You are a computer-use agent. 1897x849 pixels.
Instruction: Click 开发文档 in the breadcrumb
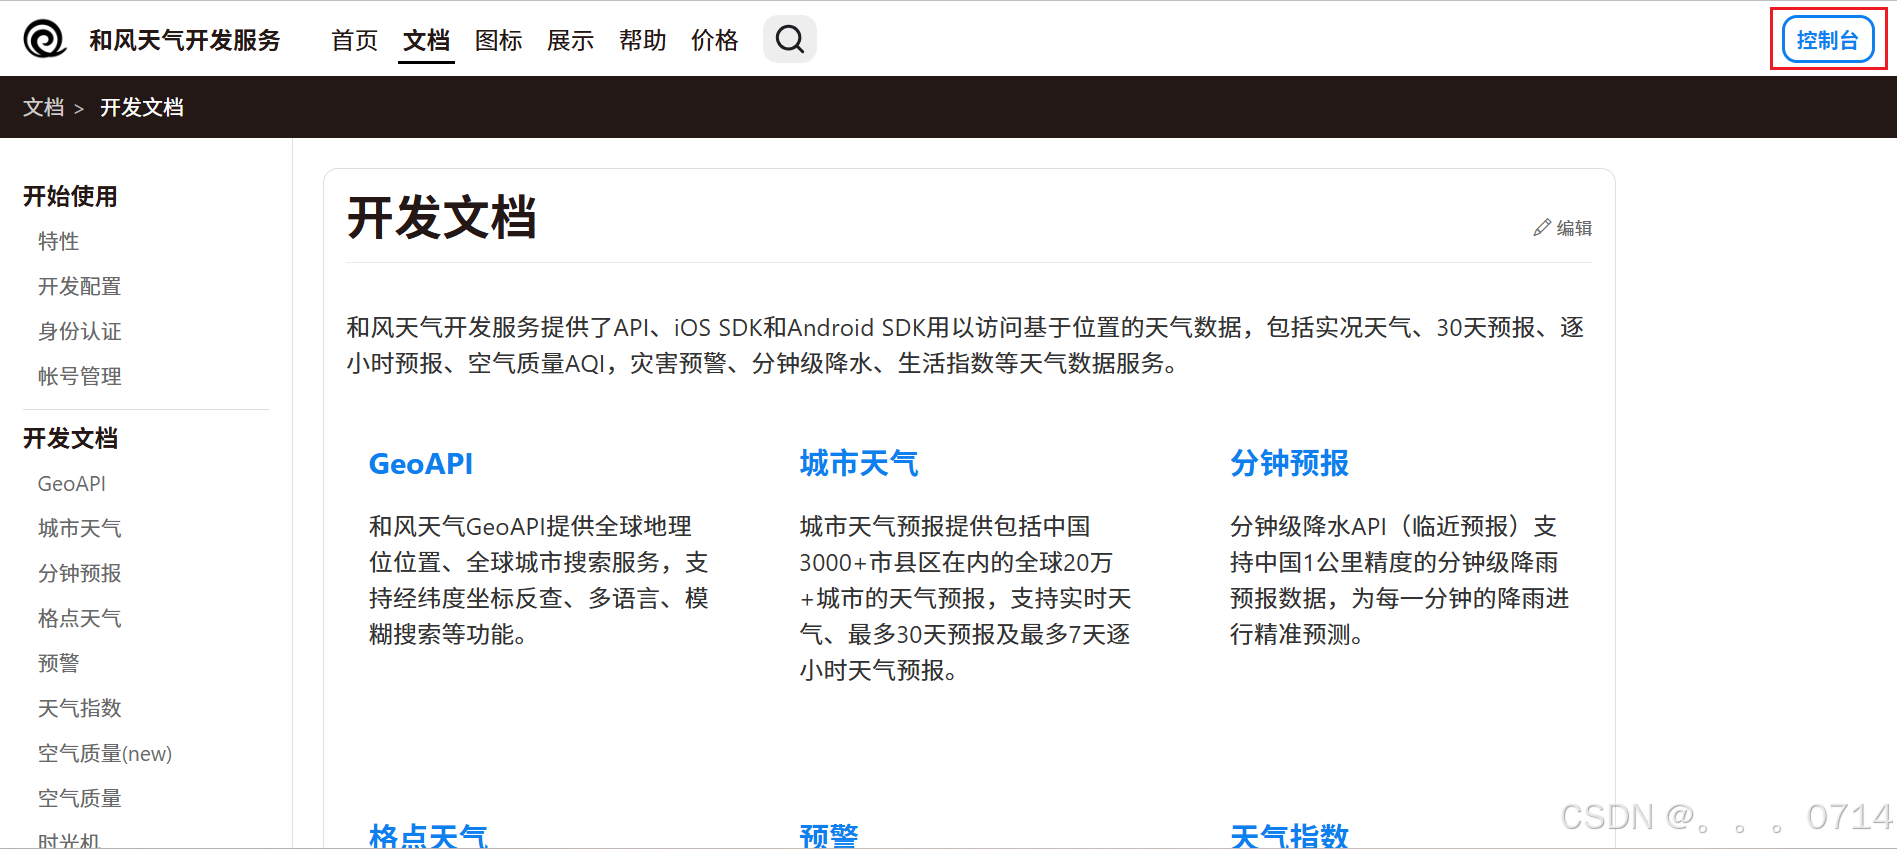pyautogui.click(x=142, y=107)
